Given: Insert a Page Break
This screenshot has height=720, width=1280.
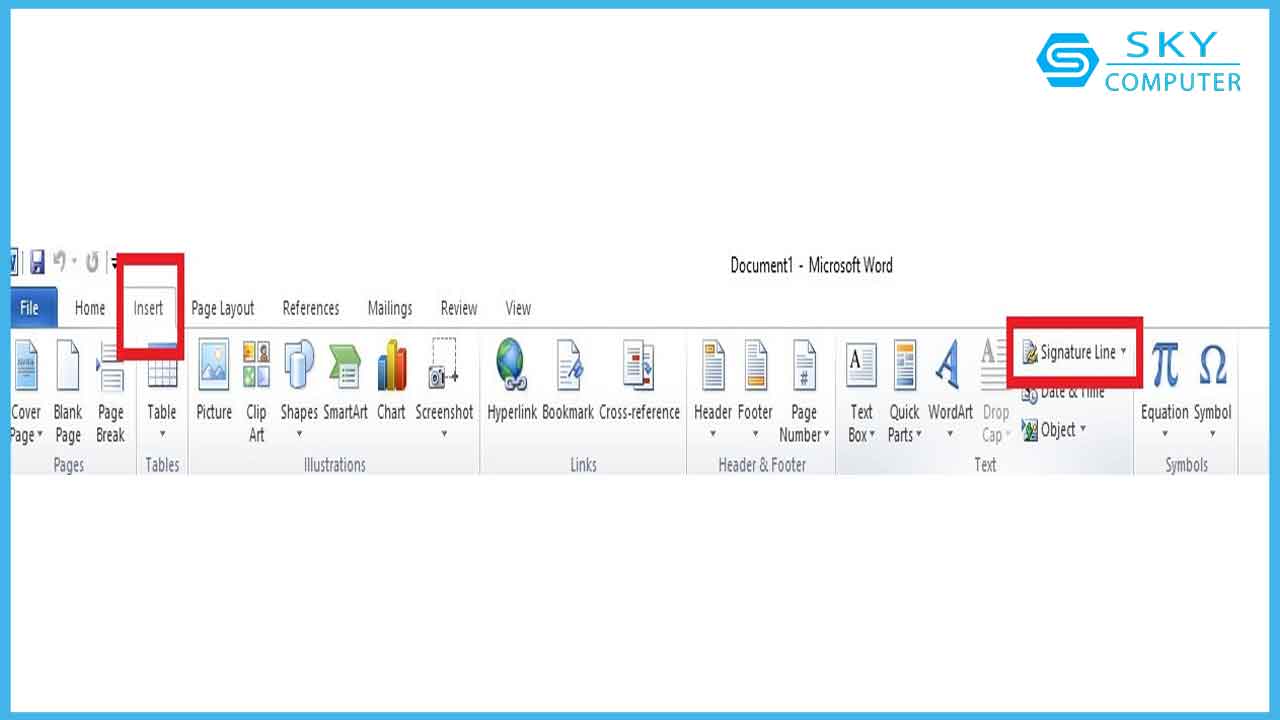Looking at the screenshot, I should pos(111,391).
